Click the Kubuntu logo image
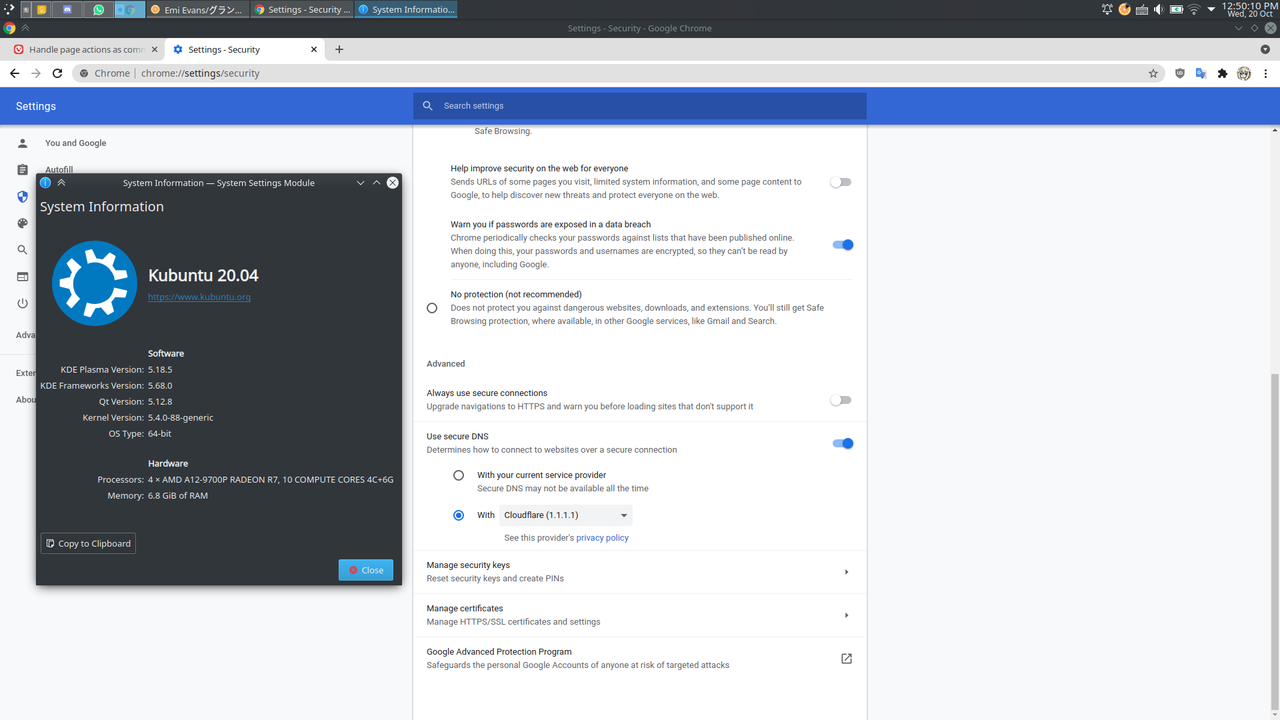 tap(94, 283)
